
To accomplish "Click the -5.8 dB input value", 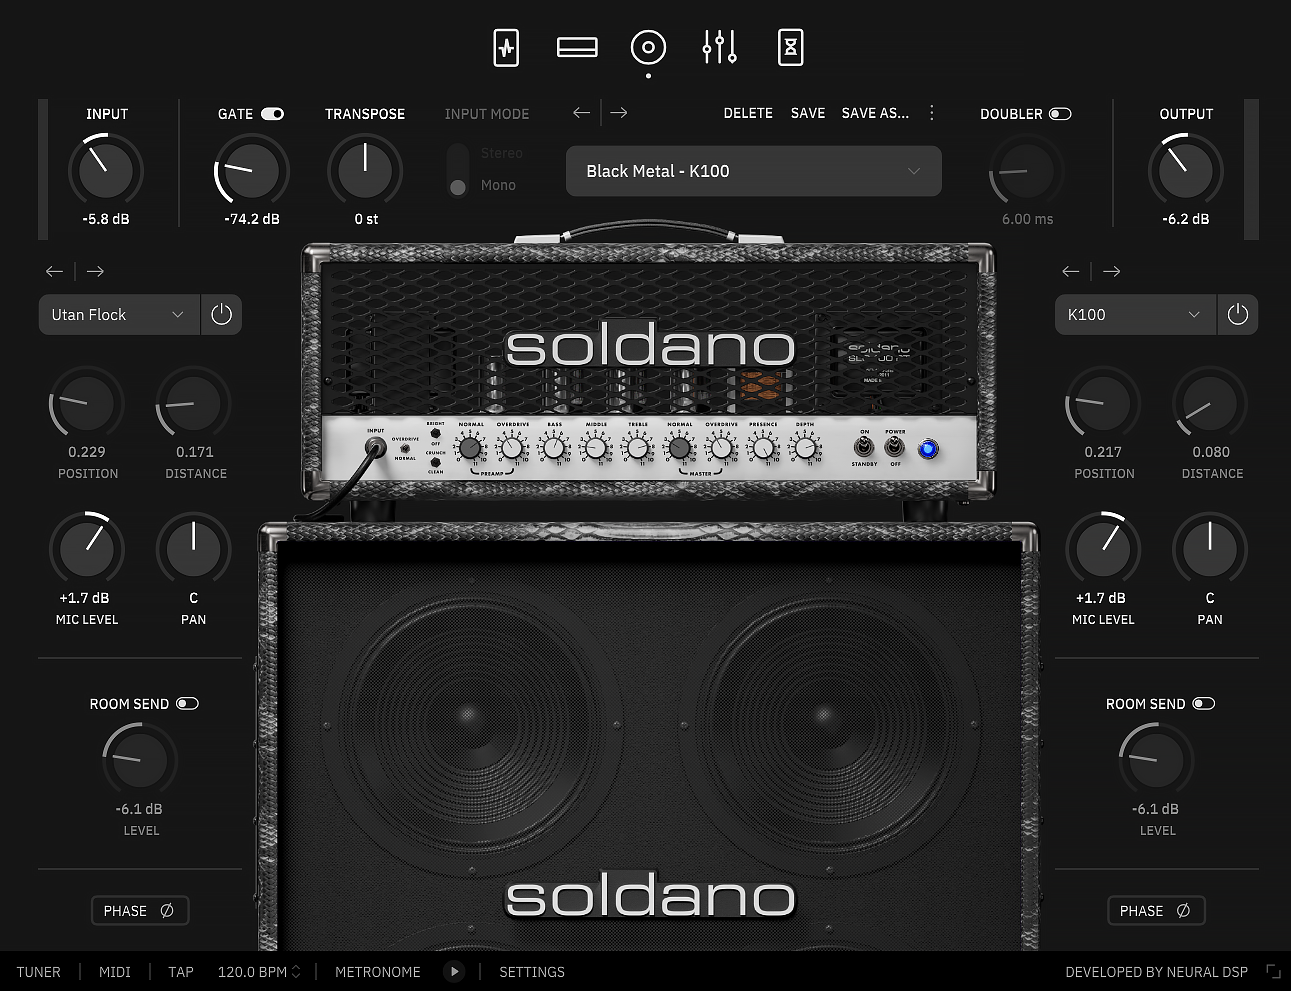I will pos(106,219).
